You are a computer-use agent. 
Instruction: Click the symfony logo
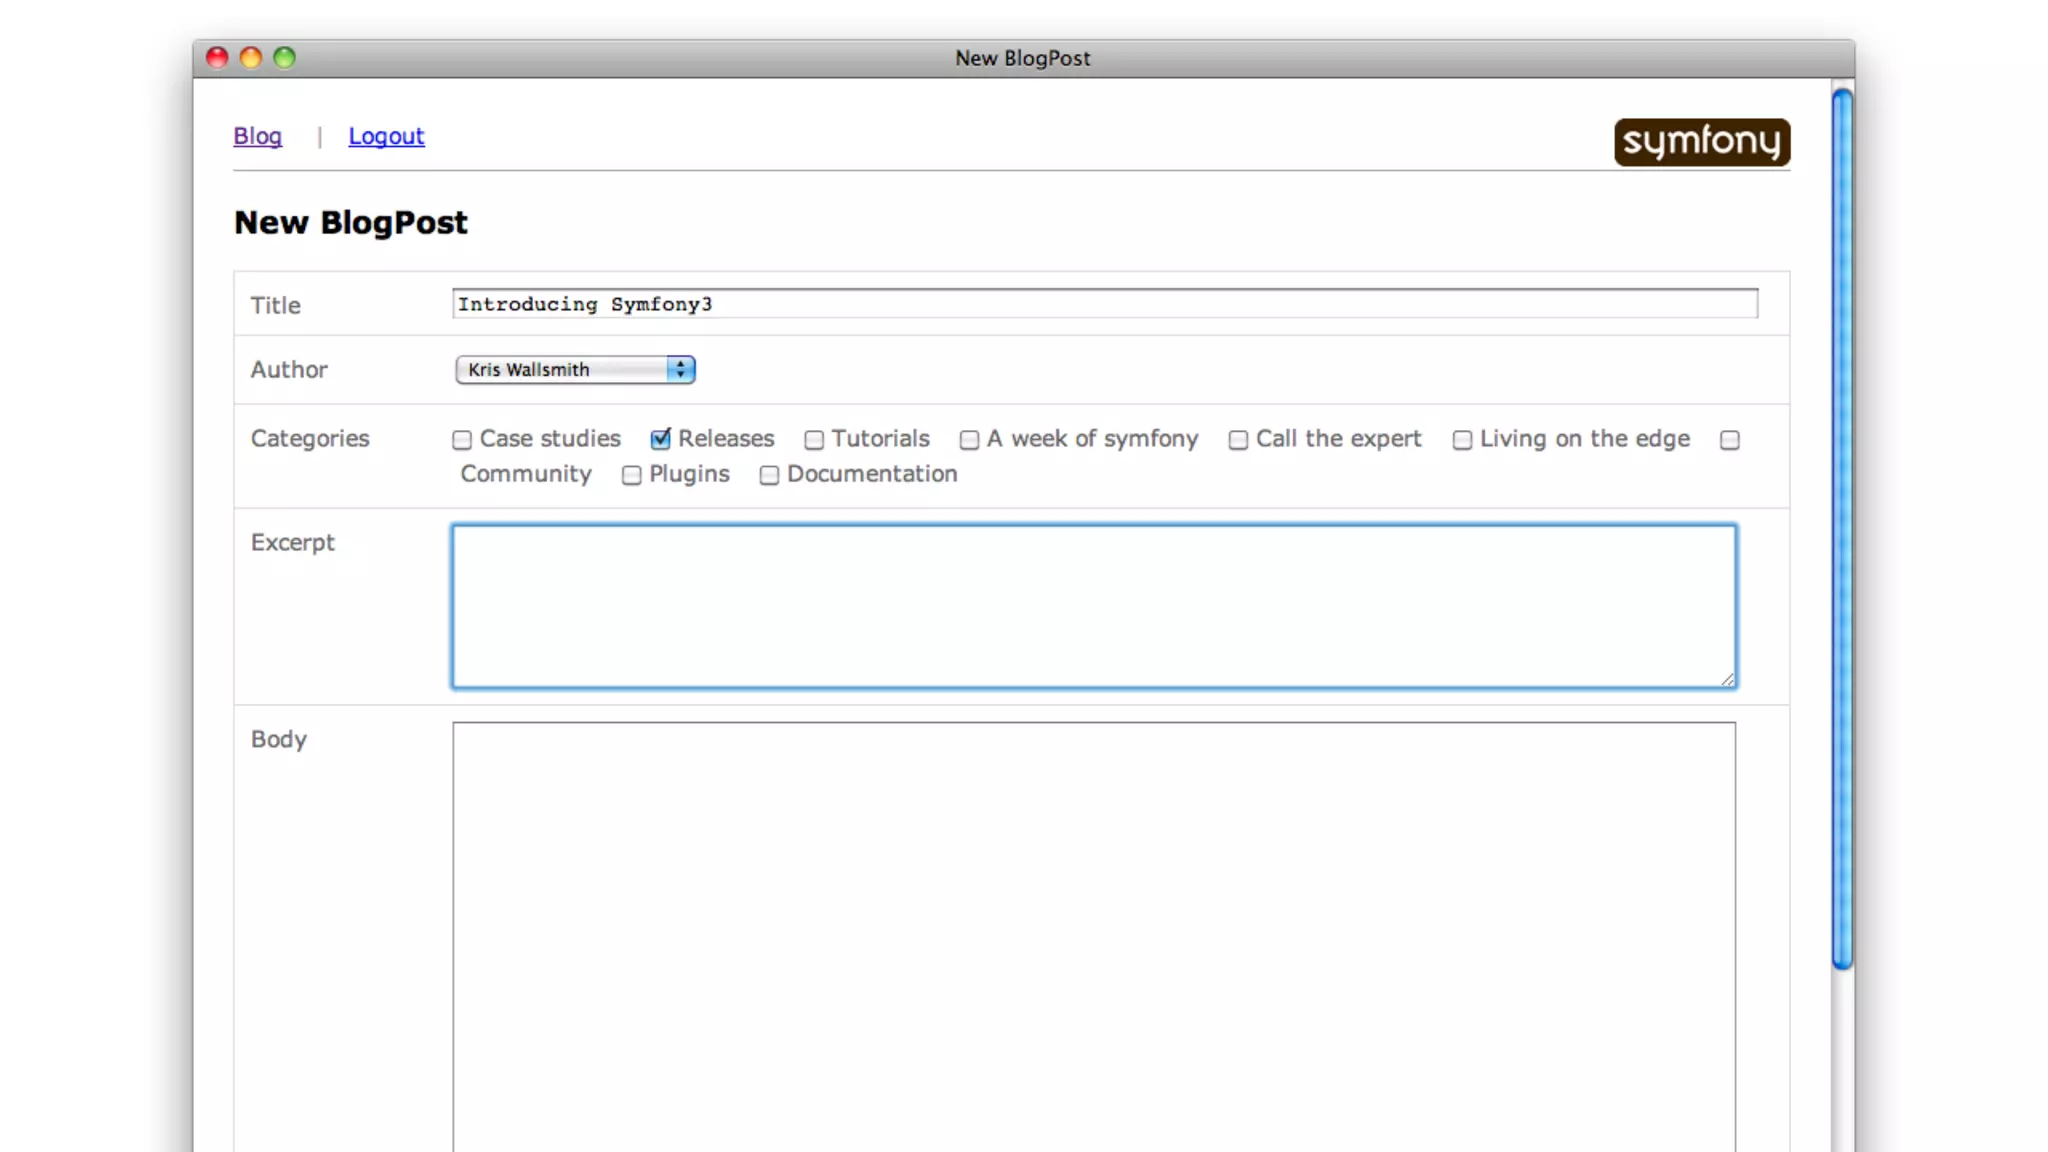coord(1701,142)
